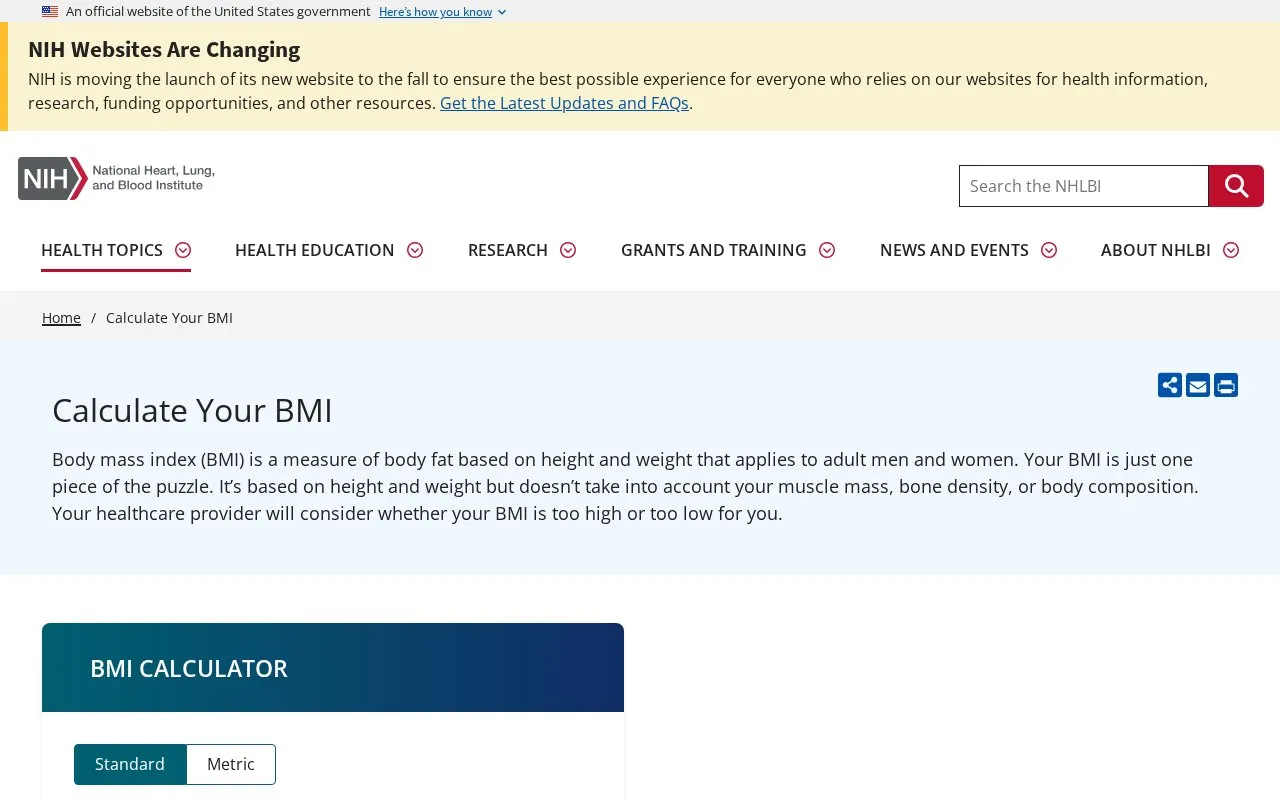The image size is (1280, 800).
Task: Click the email envelope icon
Action: (1198, 385)
